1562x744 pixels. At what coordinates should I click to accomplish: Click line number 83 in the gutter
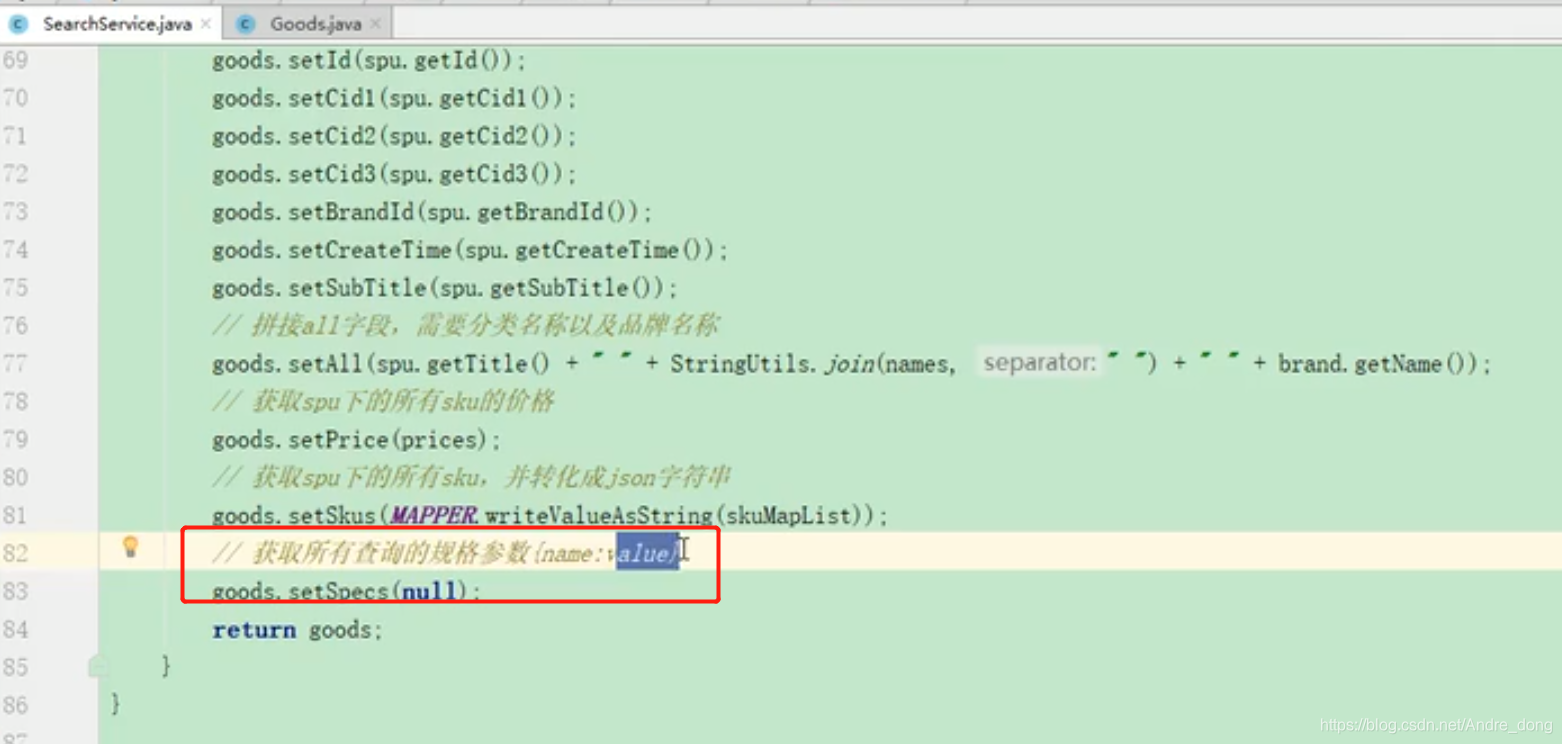15,591
